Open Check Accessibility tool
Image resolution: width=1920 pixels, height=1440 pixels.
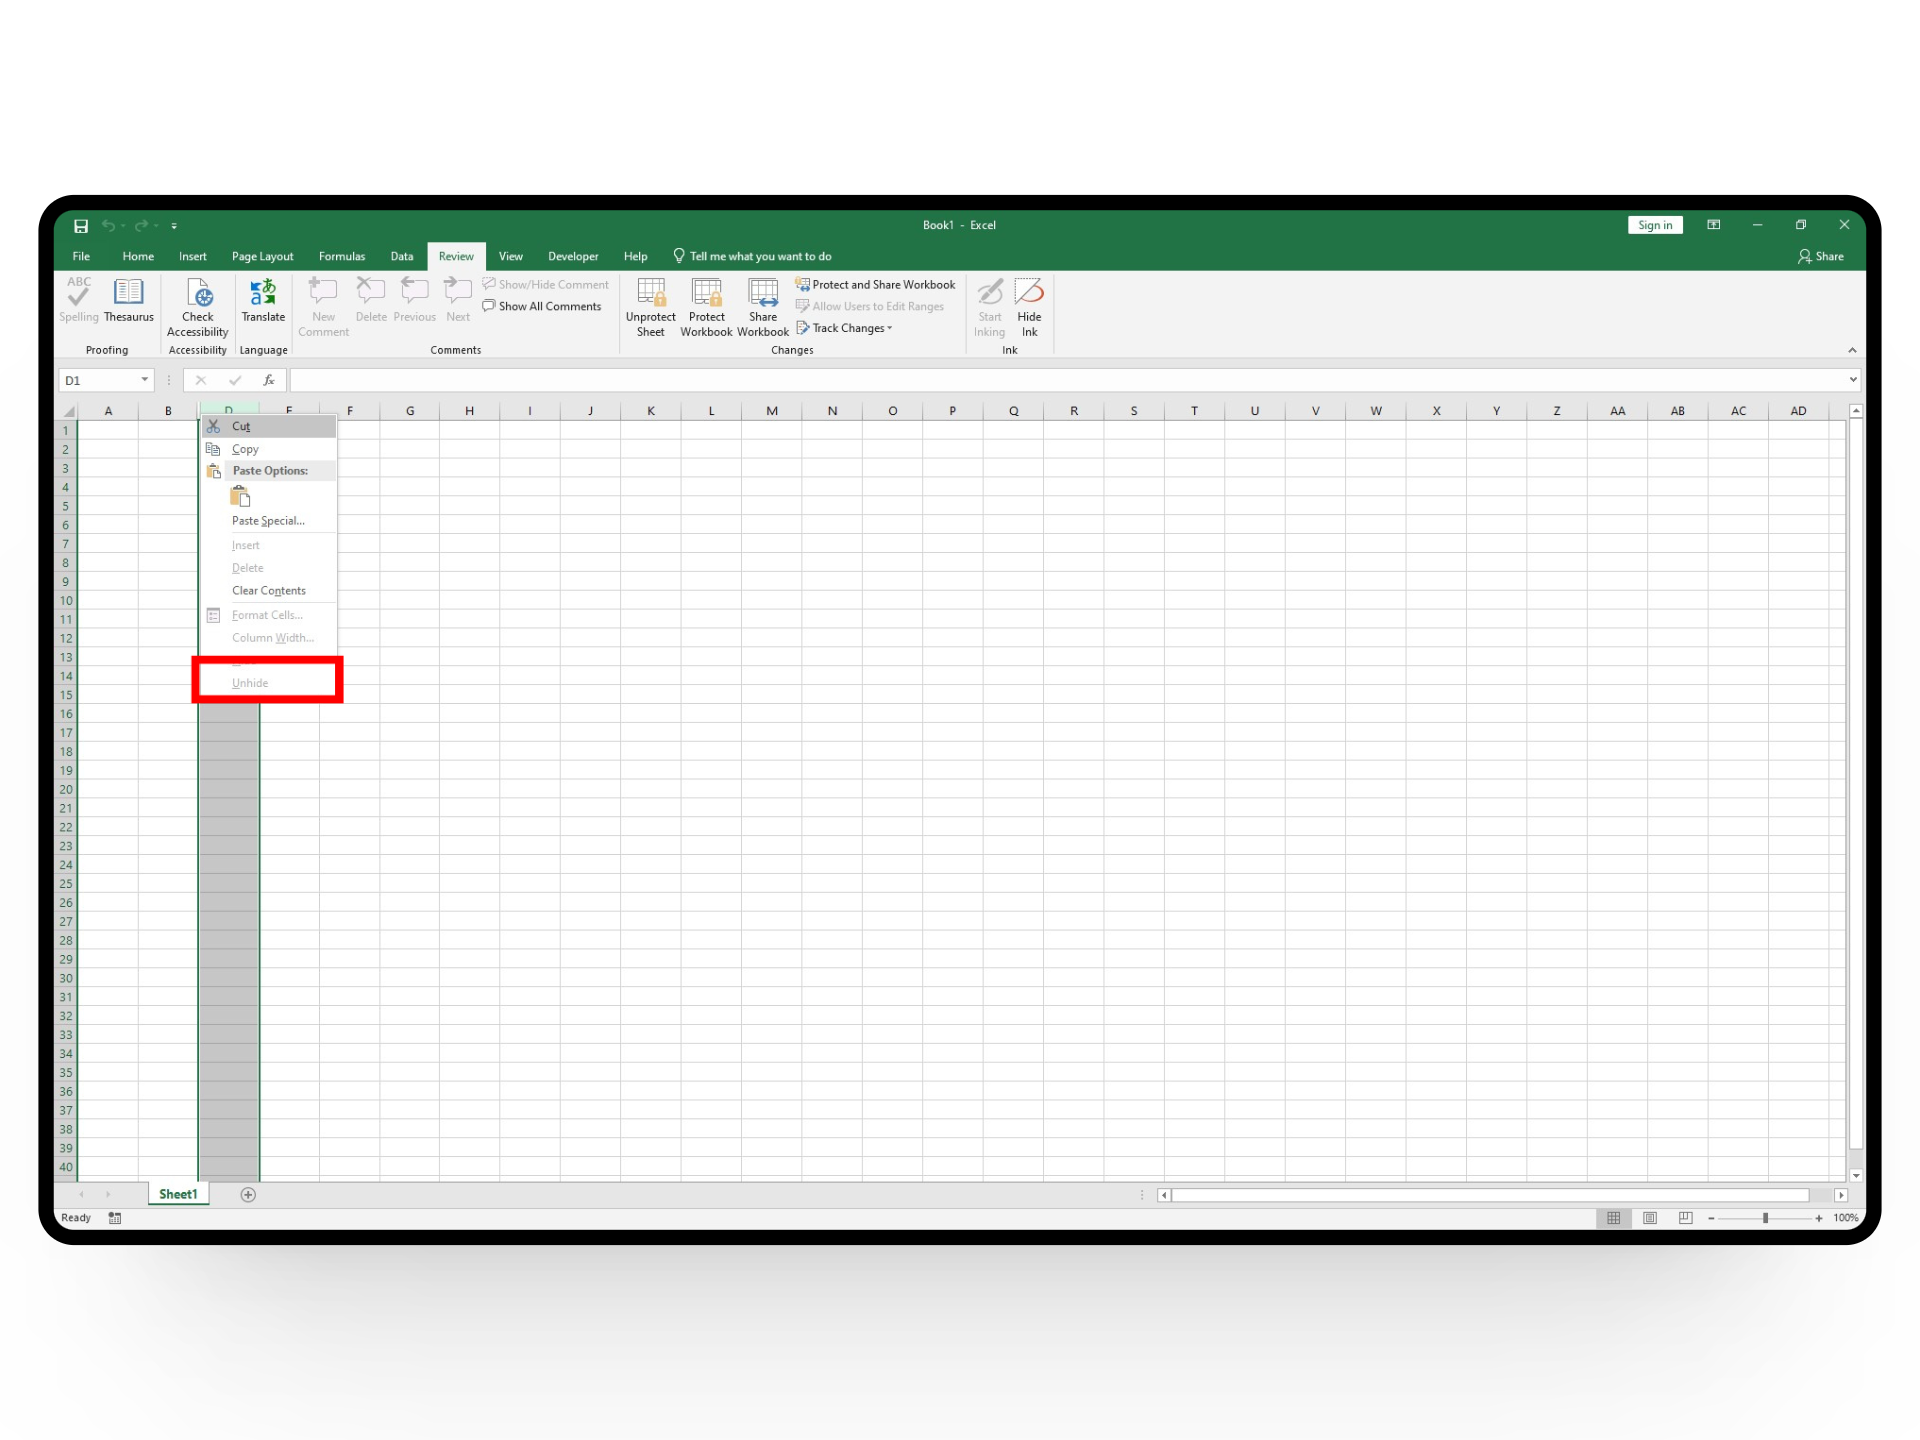(198, 293)
